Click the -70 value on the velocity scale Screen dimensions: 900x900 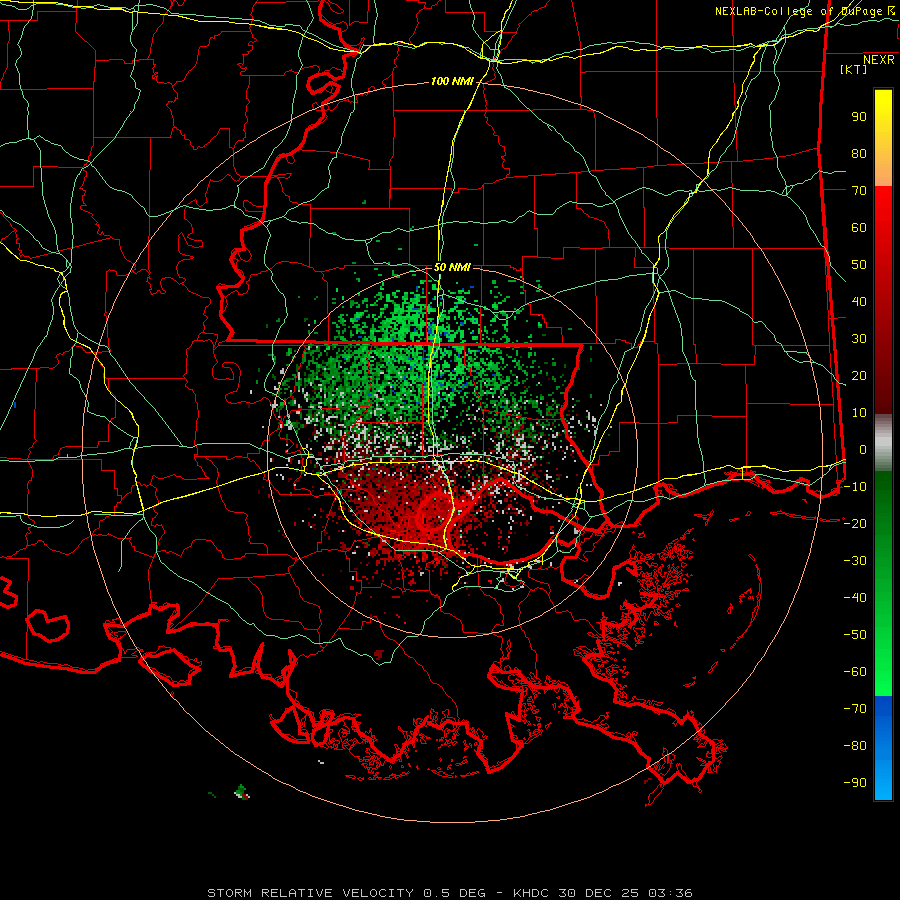point(855,709)
